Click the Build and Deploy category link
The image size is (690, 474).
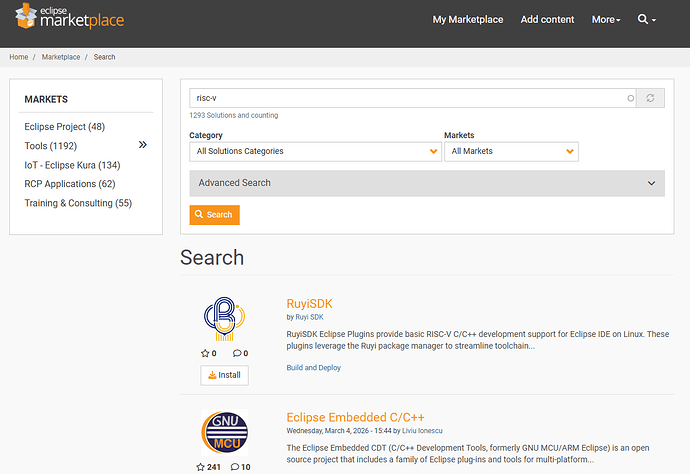(314, 367)
